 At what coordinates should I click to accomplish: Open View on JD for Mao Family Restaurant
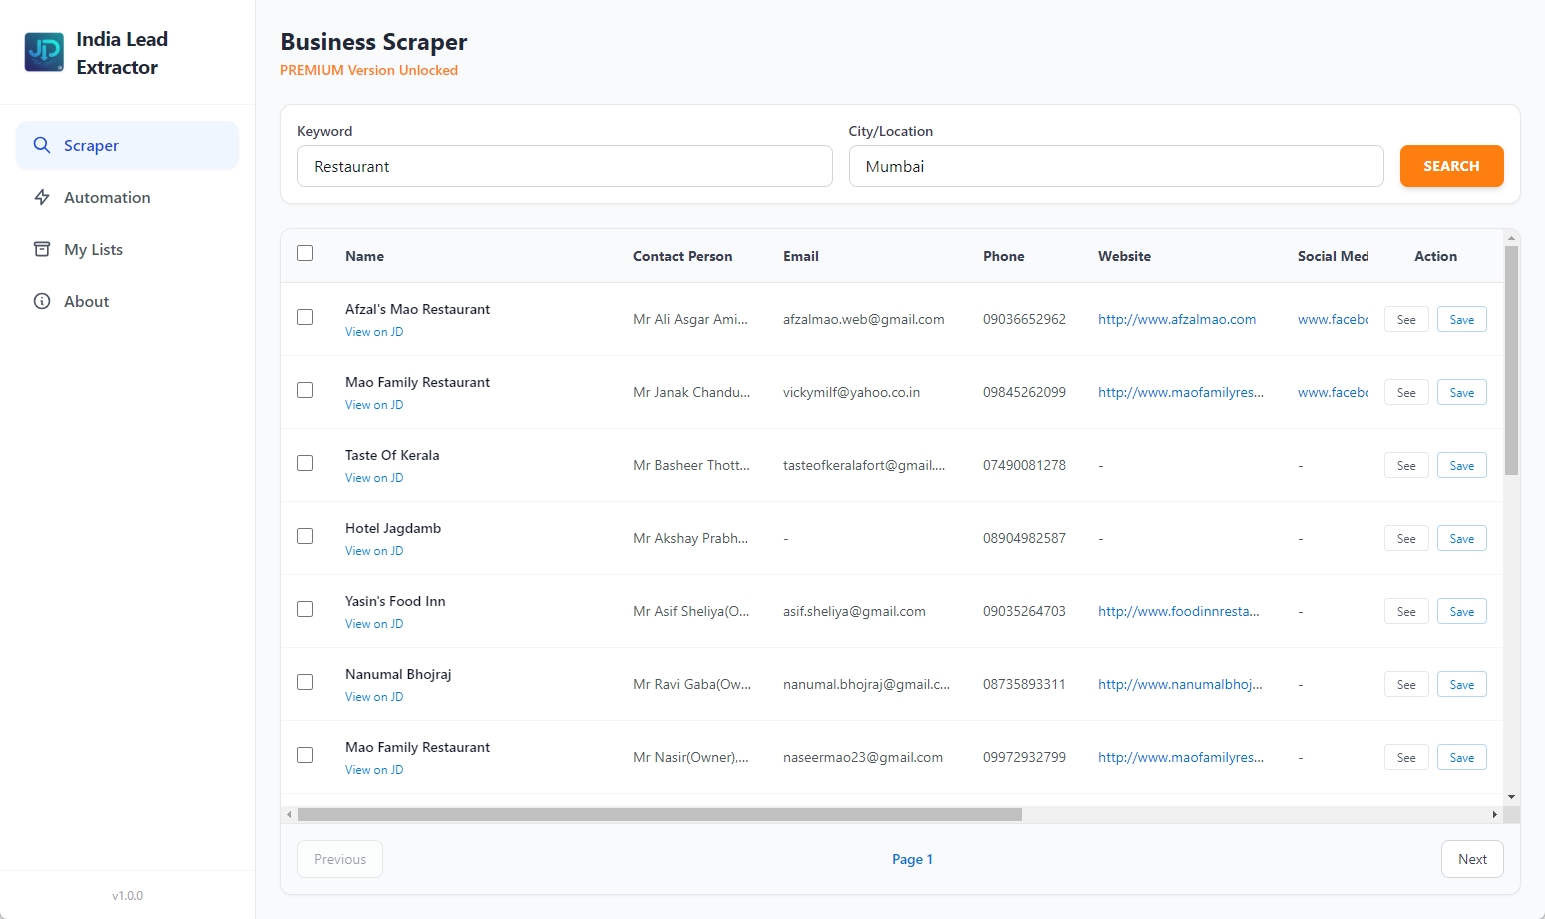pyautogui.click(x=374, y=404)
